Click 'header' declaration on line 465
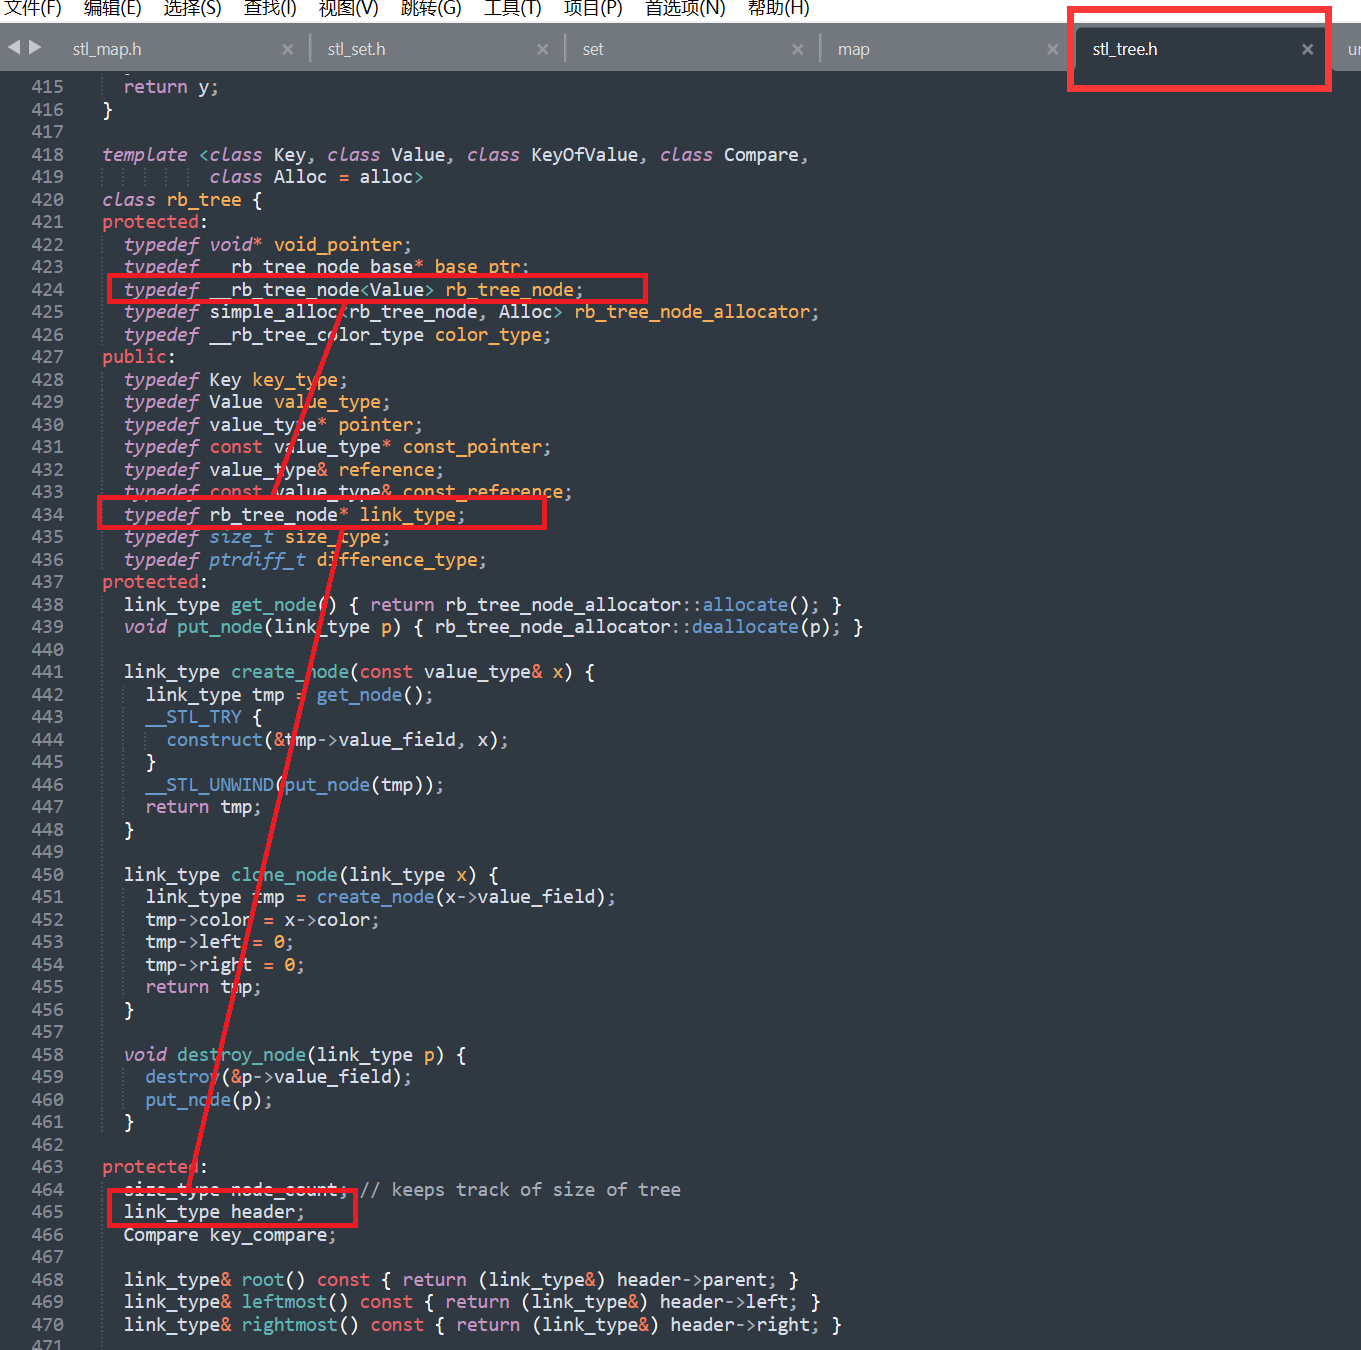This screenshot has width=1361, height=1350. tap(263, 1212)
